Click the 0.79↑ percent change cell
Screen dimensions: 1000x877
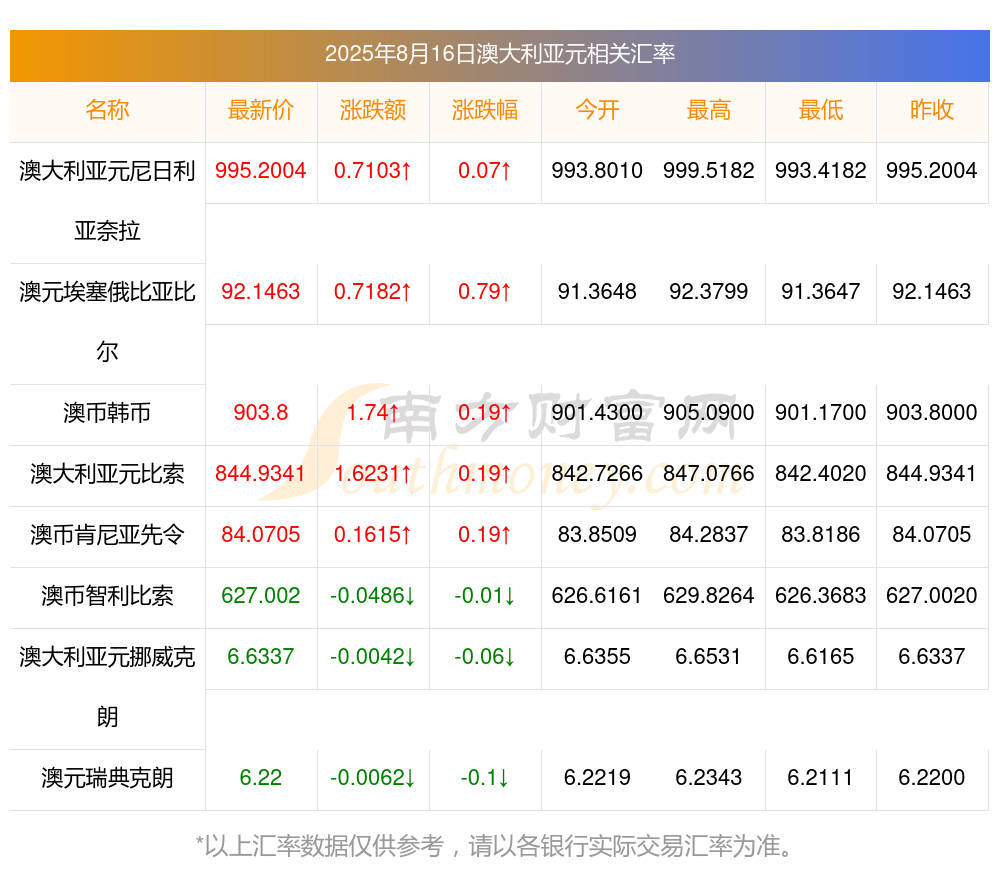coord(485,292)
